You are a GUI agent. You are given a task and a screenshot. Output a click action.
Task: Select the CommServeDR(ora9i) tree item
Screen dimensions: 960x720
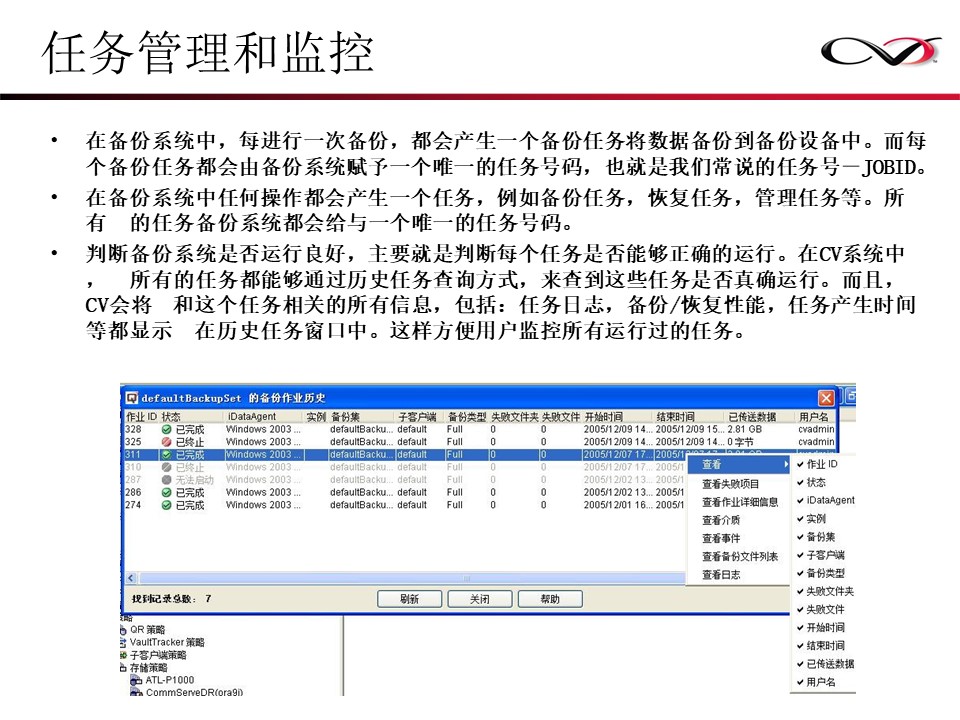coord(195,692)
